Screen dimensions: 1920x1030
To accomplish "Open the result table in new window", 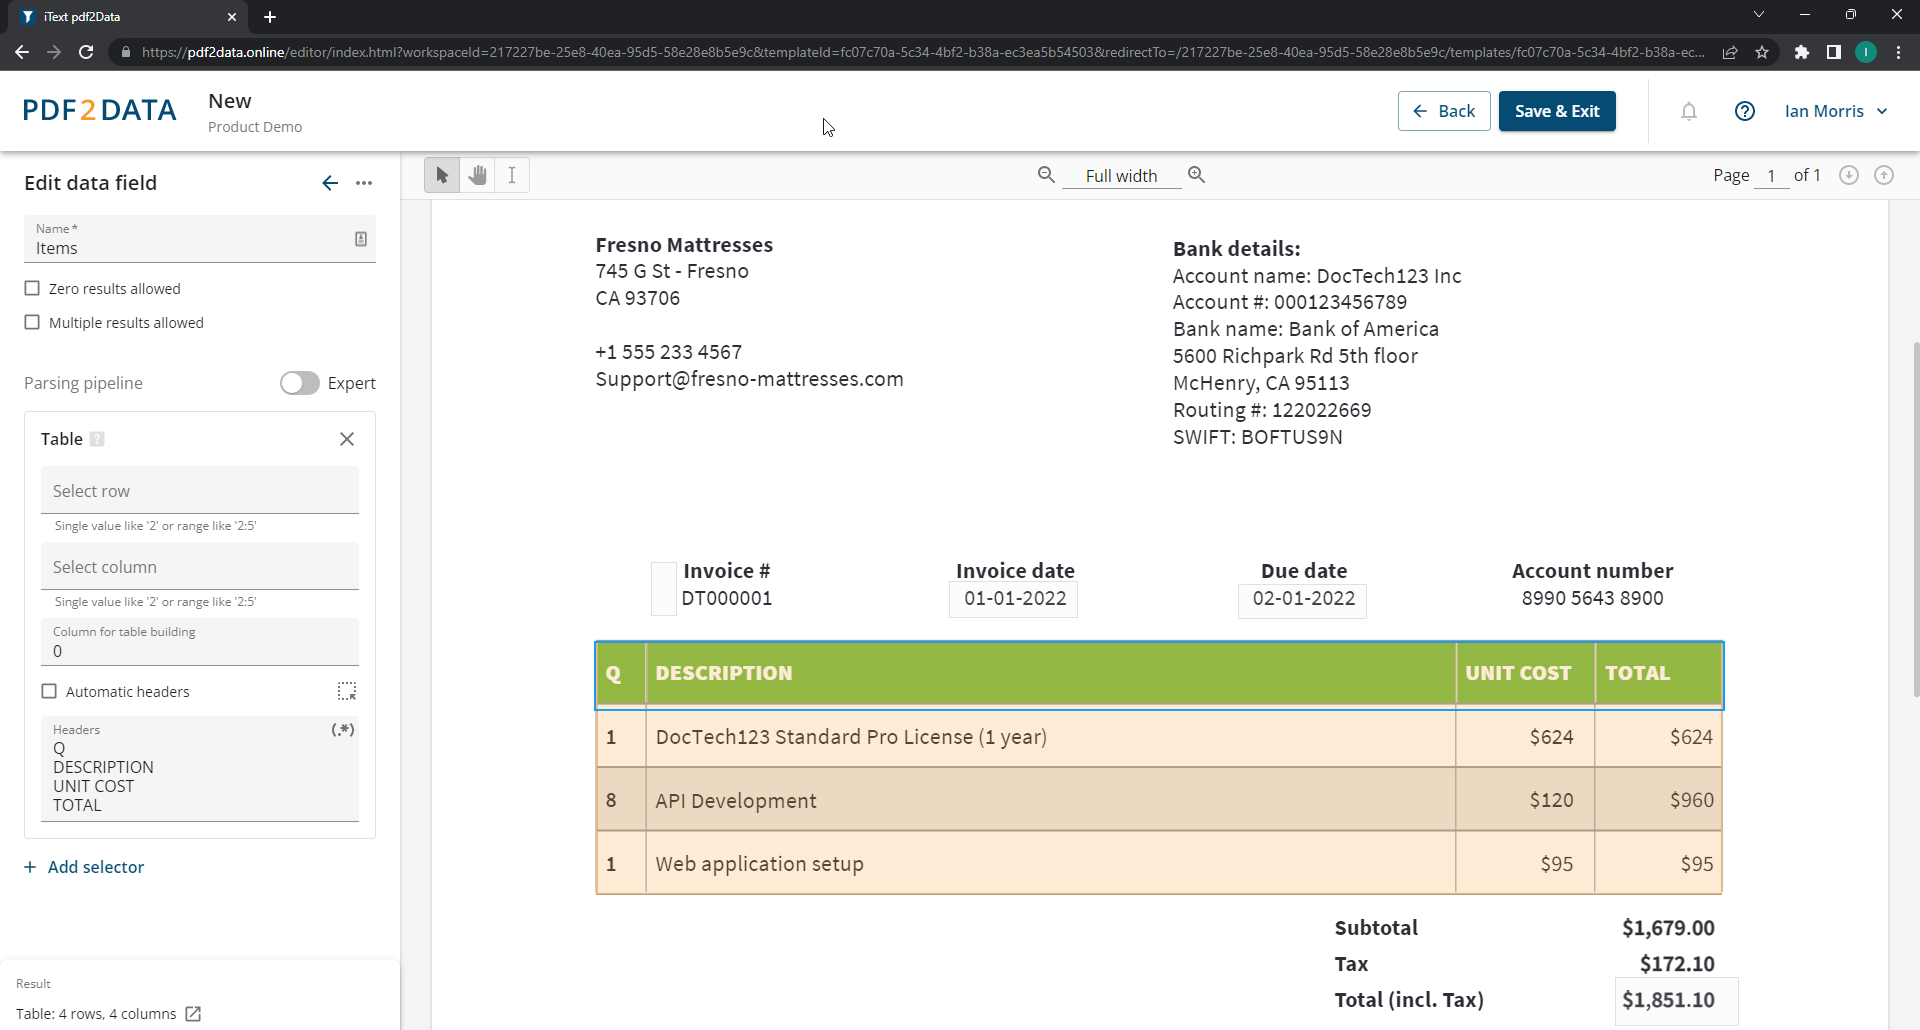I will coord(194,1014).
